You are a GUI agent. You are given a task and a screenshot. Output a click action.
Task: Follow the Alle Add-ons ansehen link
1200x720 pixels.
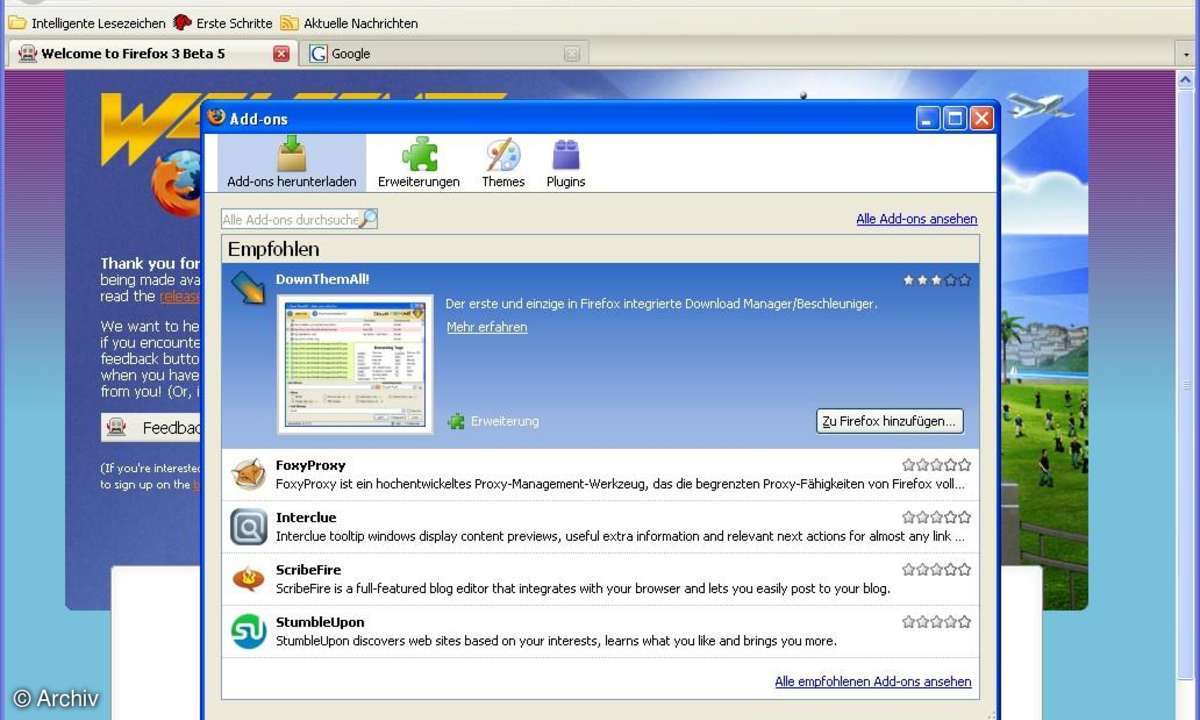pyautogui.click(x=916, y=219)
